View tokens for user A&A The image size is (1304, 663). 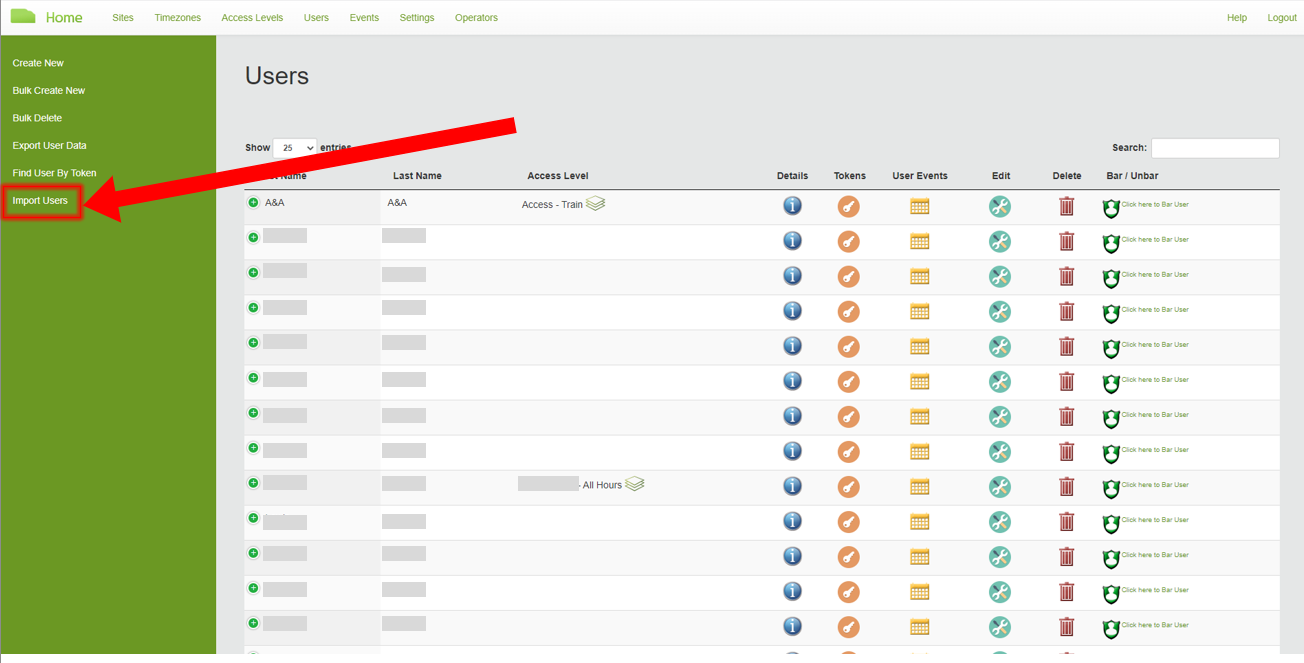tap(848, 205)
